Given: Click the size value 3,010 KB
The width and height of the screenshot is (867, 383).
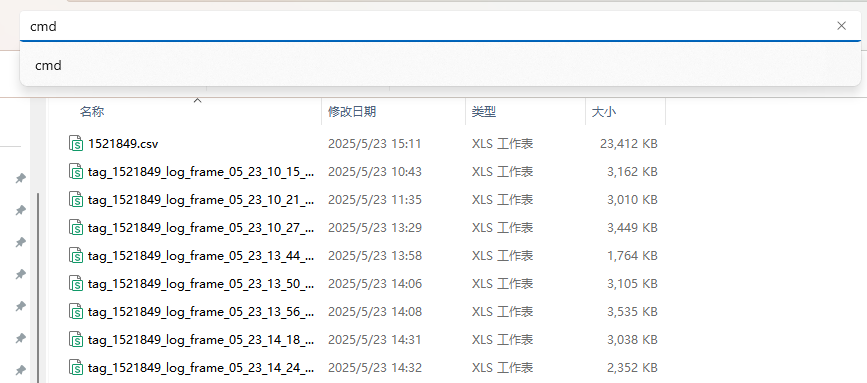Looking at the screenshot, I should (632, 200).
